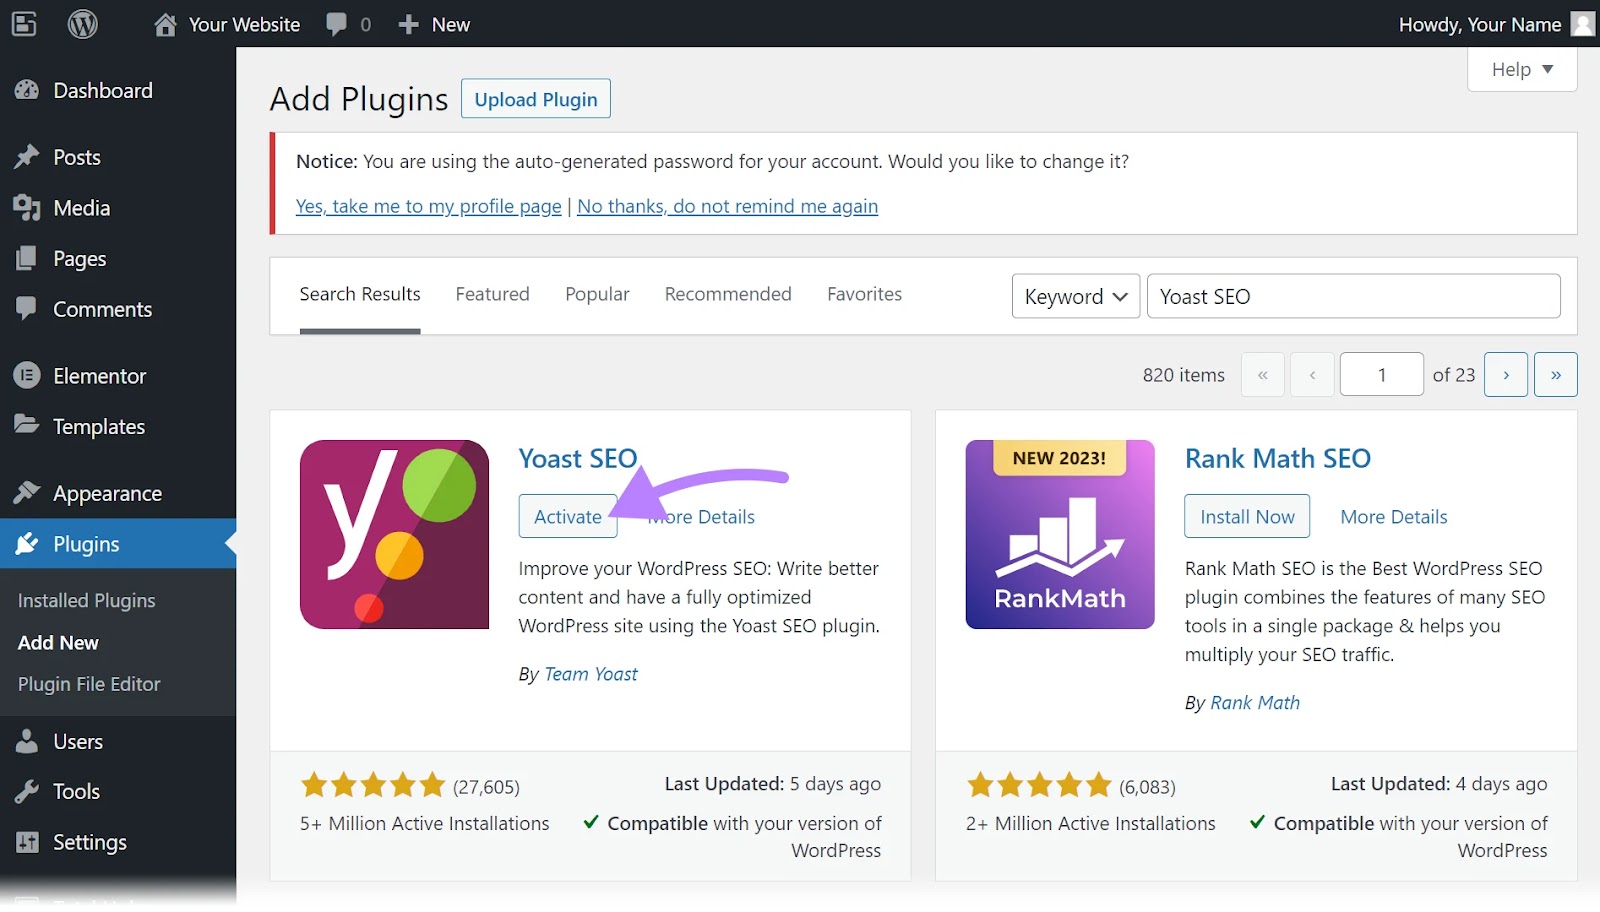Open the Media library icon
The height and width of the screenshot is (912, 1600).
click(x=27, y=208)
